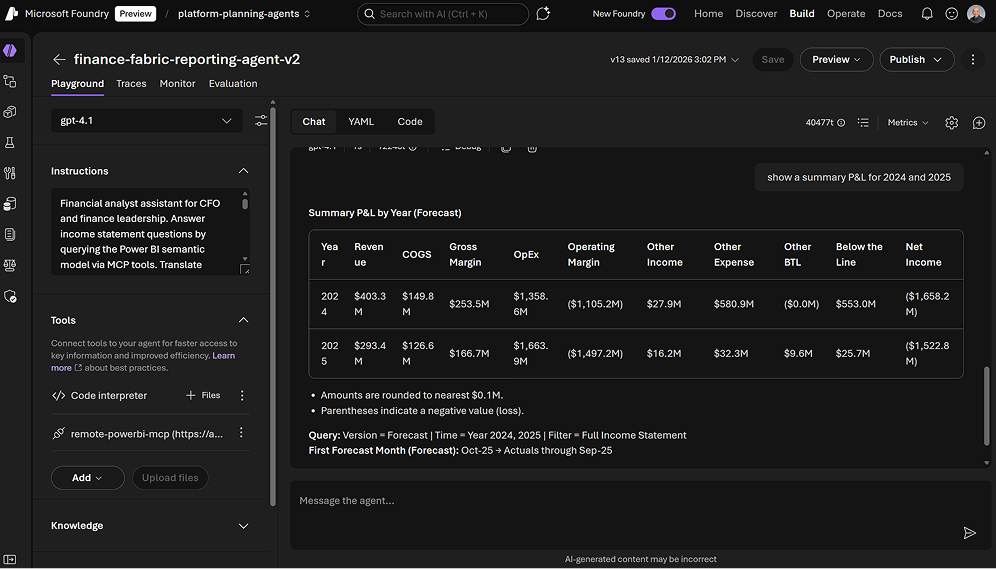Screen dimensions: 996x569
Task: Open the flask experiments icon in left sidebar
Action: click(10, 142)
